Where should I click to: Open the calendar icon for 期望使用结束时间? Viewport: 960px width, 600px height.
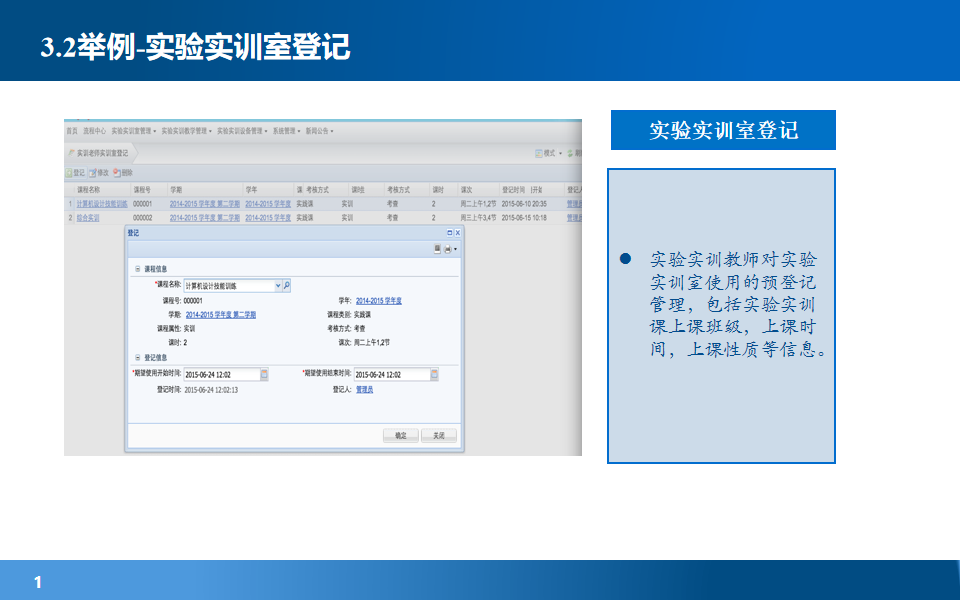point(435,374)
